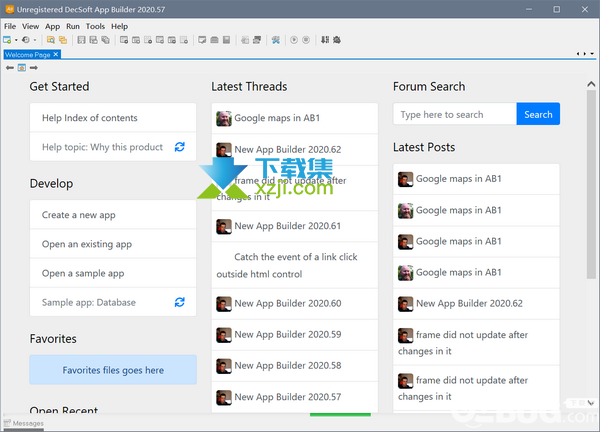Open the tab list dropdown arrow

click(592, 54)
